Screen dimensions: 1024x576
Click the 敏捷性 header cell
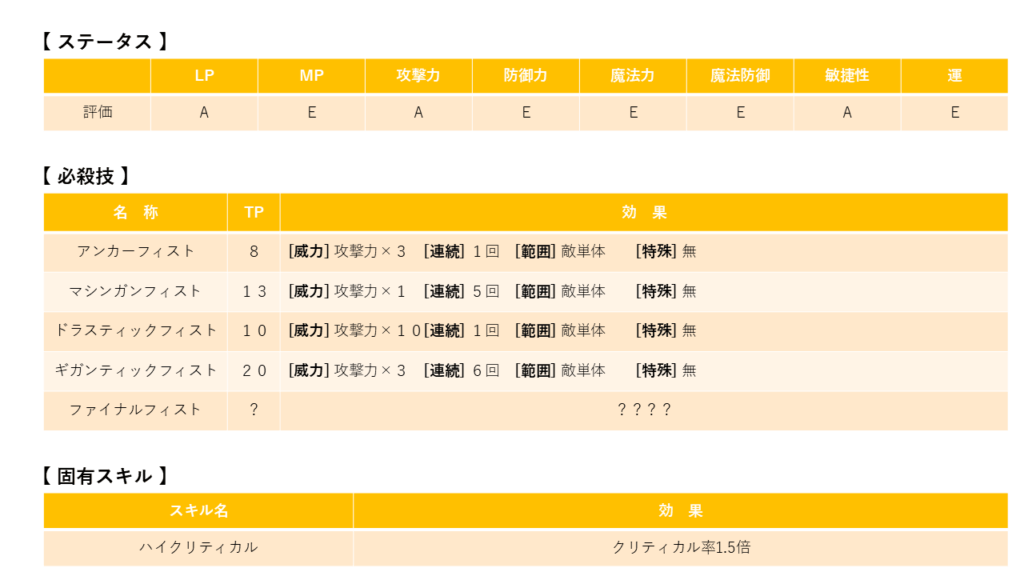(x=847, y=76)
